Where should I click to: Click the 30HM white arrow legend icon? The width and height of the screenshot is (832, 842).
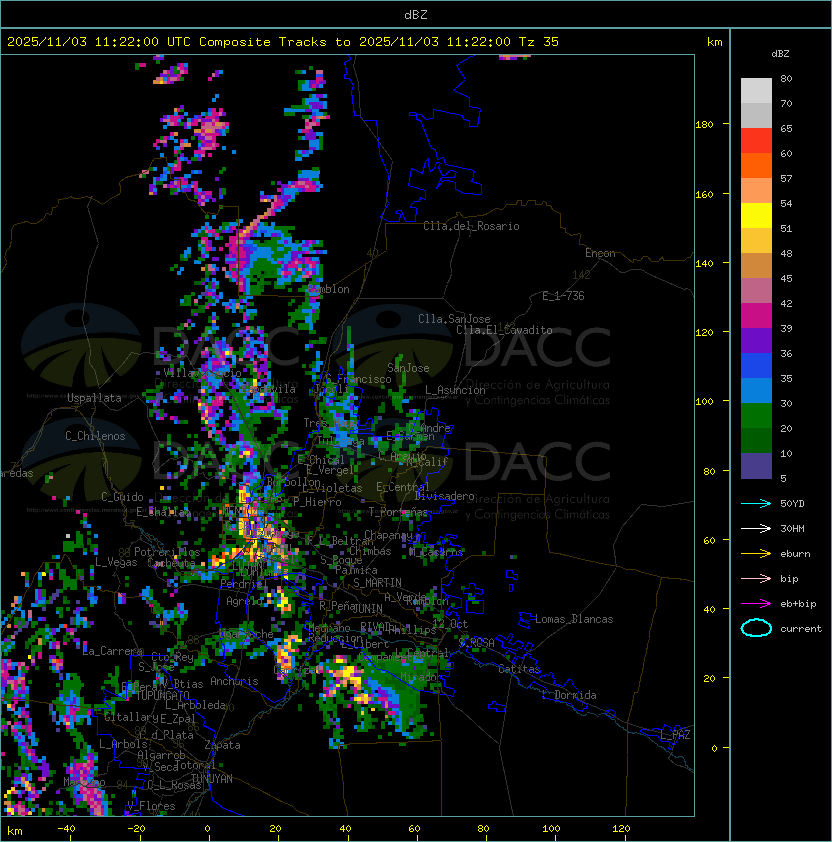(756, 528)
